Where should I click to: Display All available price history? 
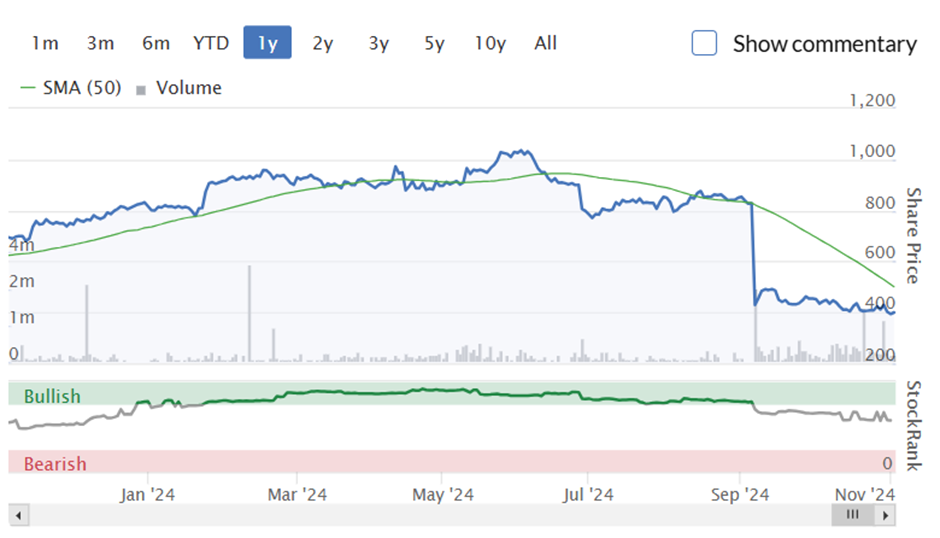click(546, 43)
